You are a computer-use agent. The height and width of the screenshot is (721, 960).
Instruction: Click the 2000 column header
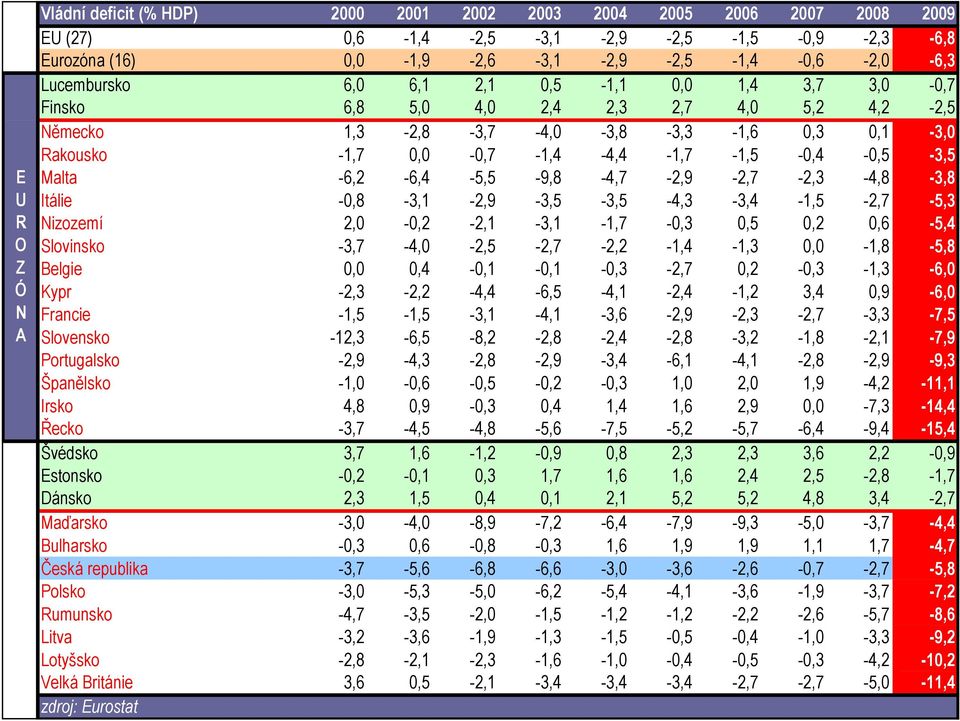pyautogui.click(x=347, y=13)
